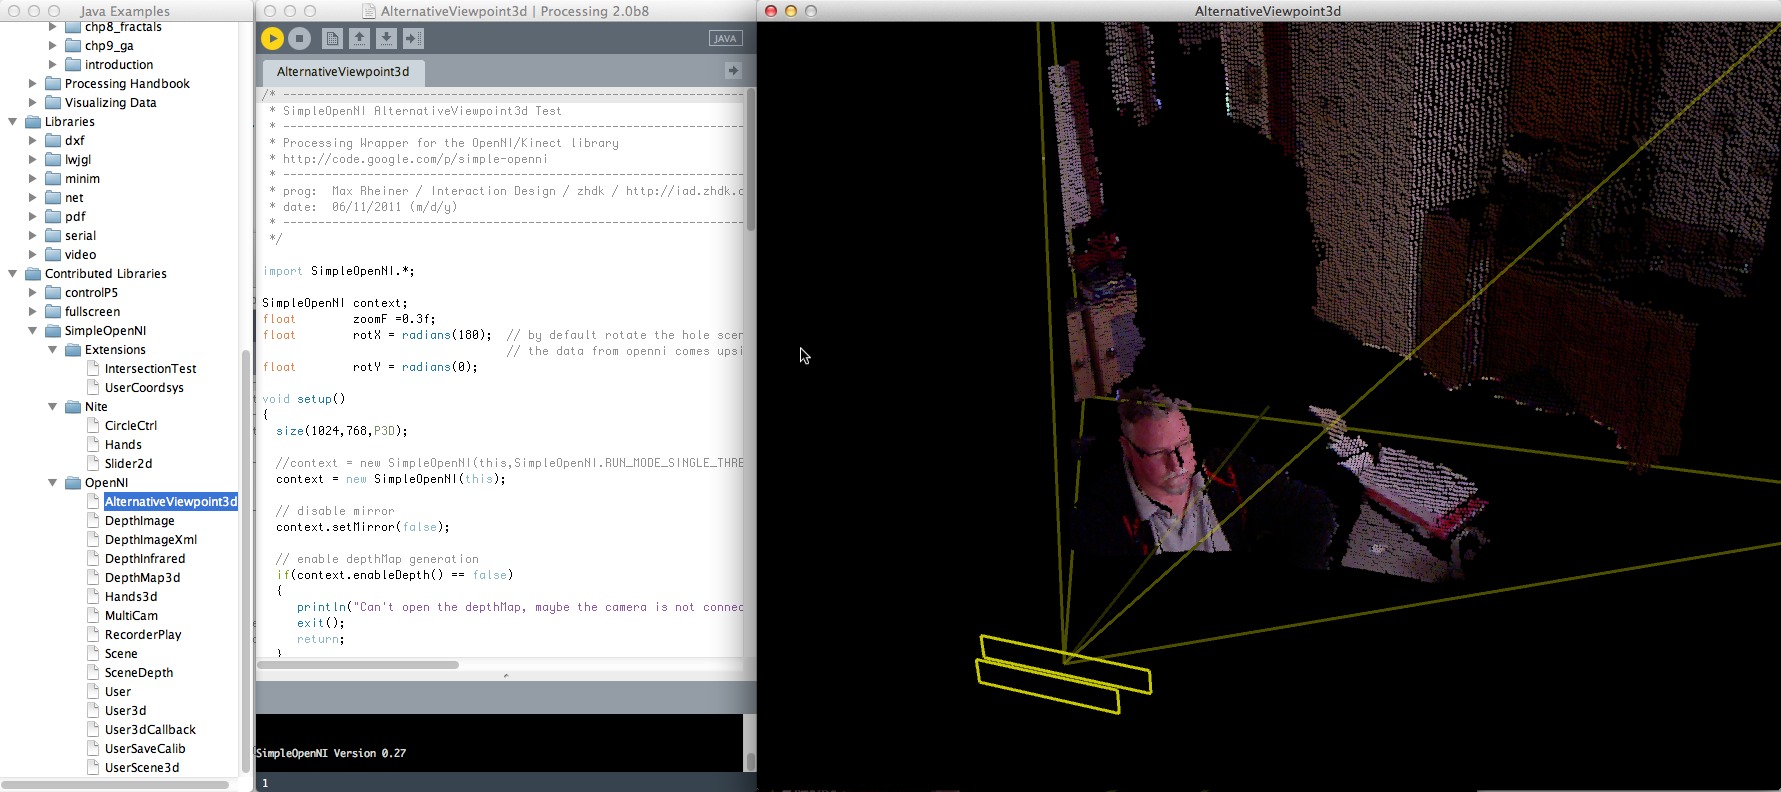Create a new sketch with New icon

(x=333, y=38)
